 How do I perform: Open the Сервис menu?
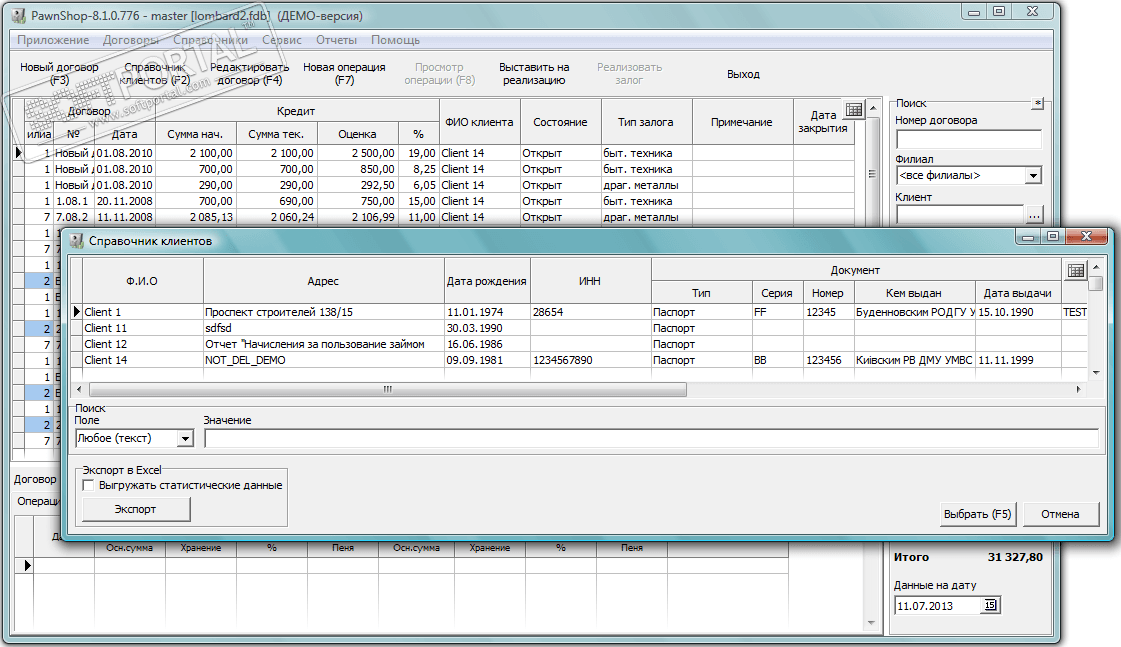(x=282, y=40)
